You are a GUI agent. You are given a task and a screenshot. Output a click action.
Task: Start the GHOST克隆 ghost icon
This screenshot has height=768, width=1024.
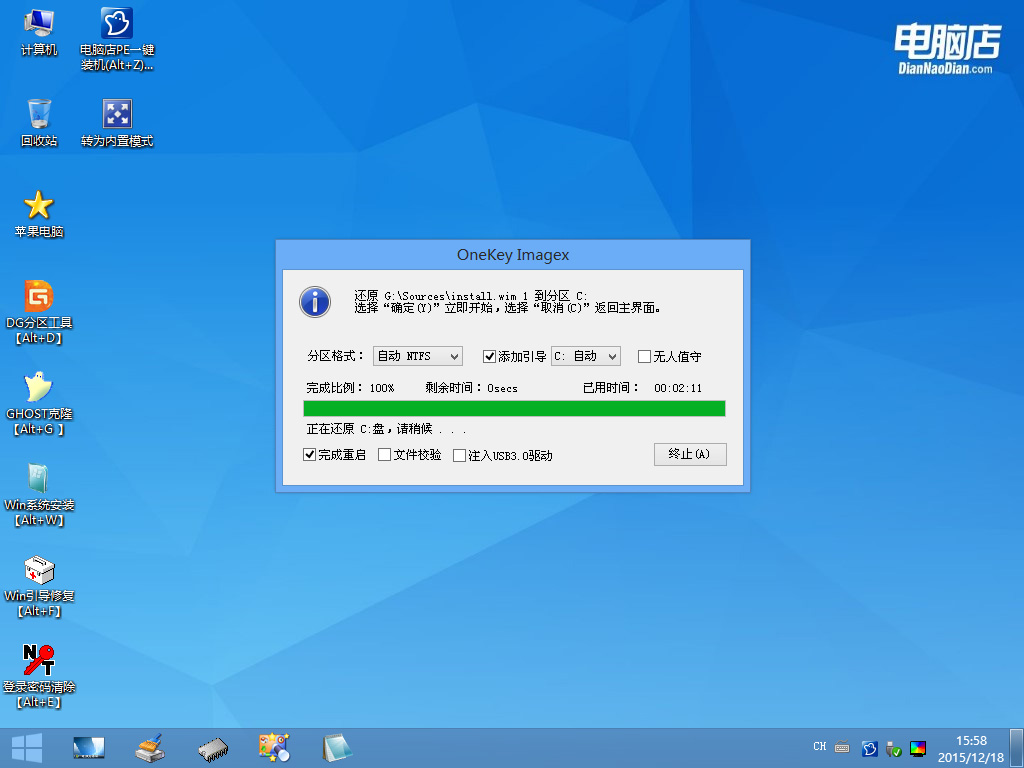click(39, 403)
